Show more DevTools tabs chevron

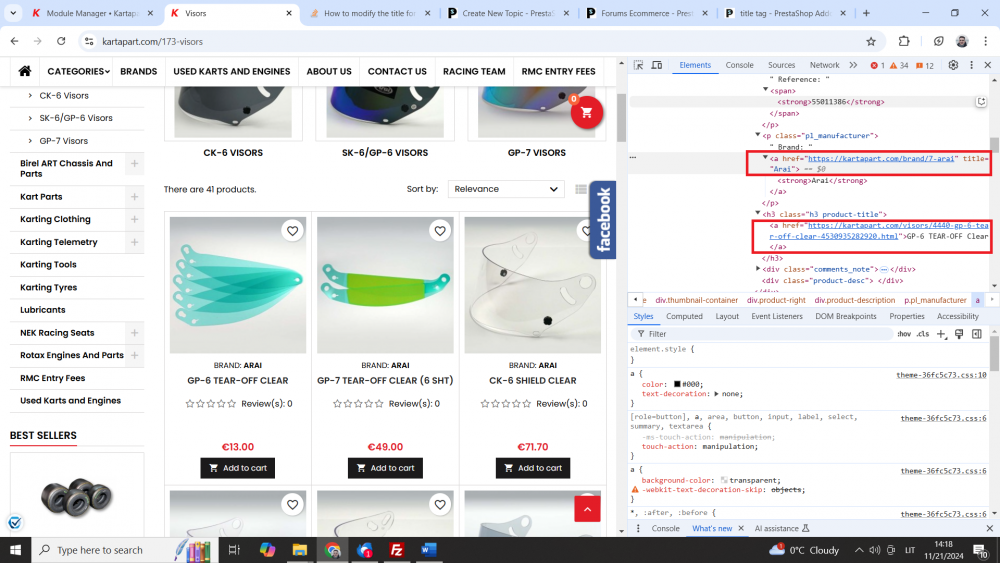coord(853,65)
